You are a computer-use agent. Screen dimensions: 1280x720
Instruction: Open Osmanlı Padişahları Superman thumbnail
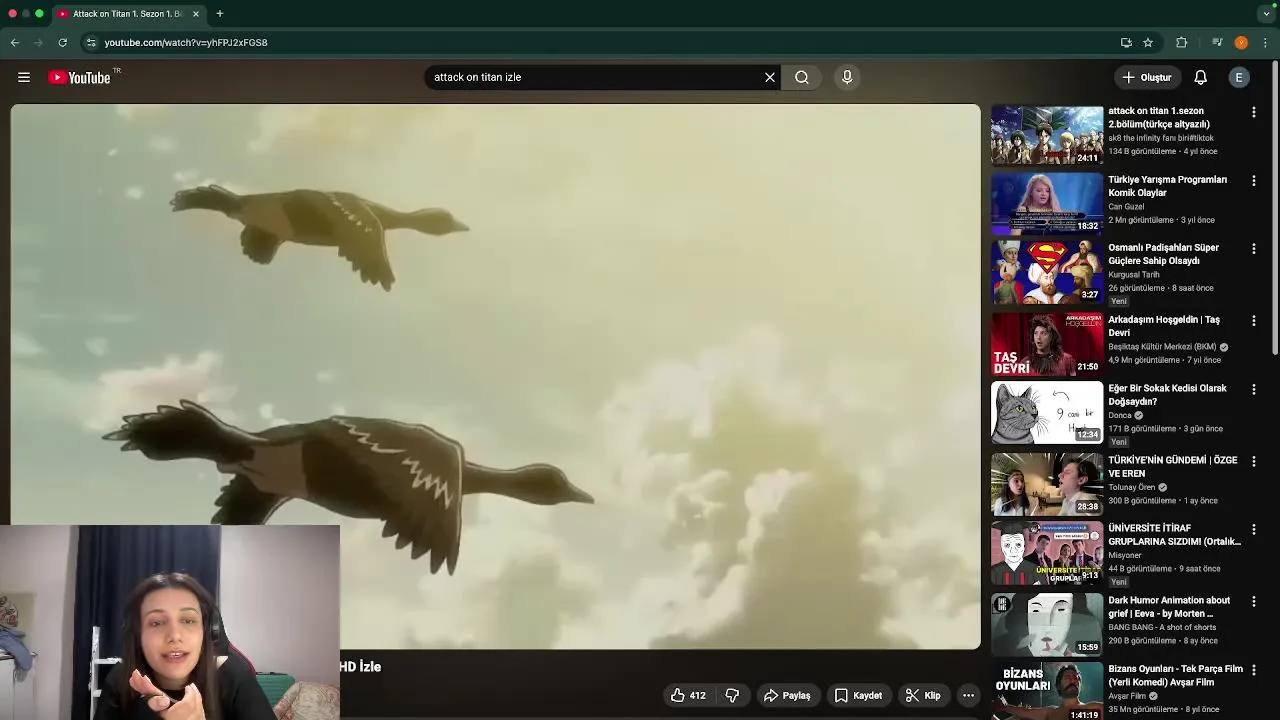point(1047,271)
